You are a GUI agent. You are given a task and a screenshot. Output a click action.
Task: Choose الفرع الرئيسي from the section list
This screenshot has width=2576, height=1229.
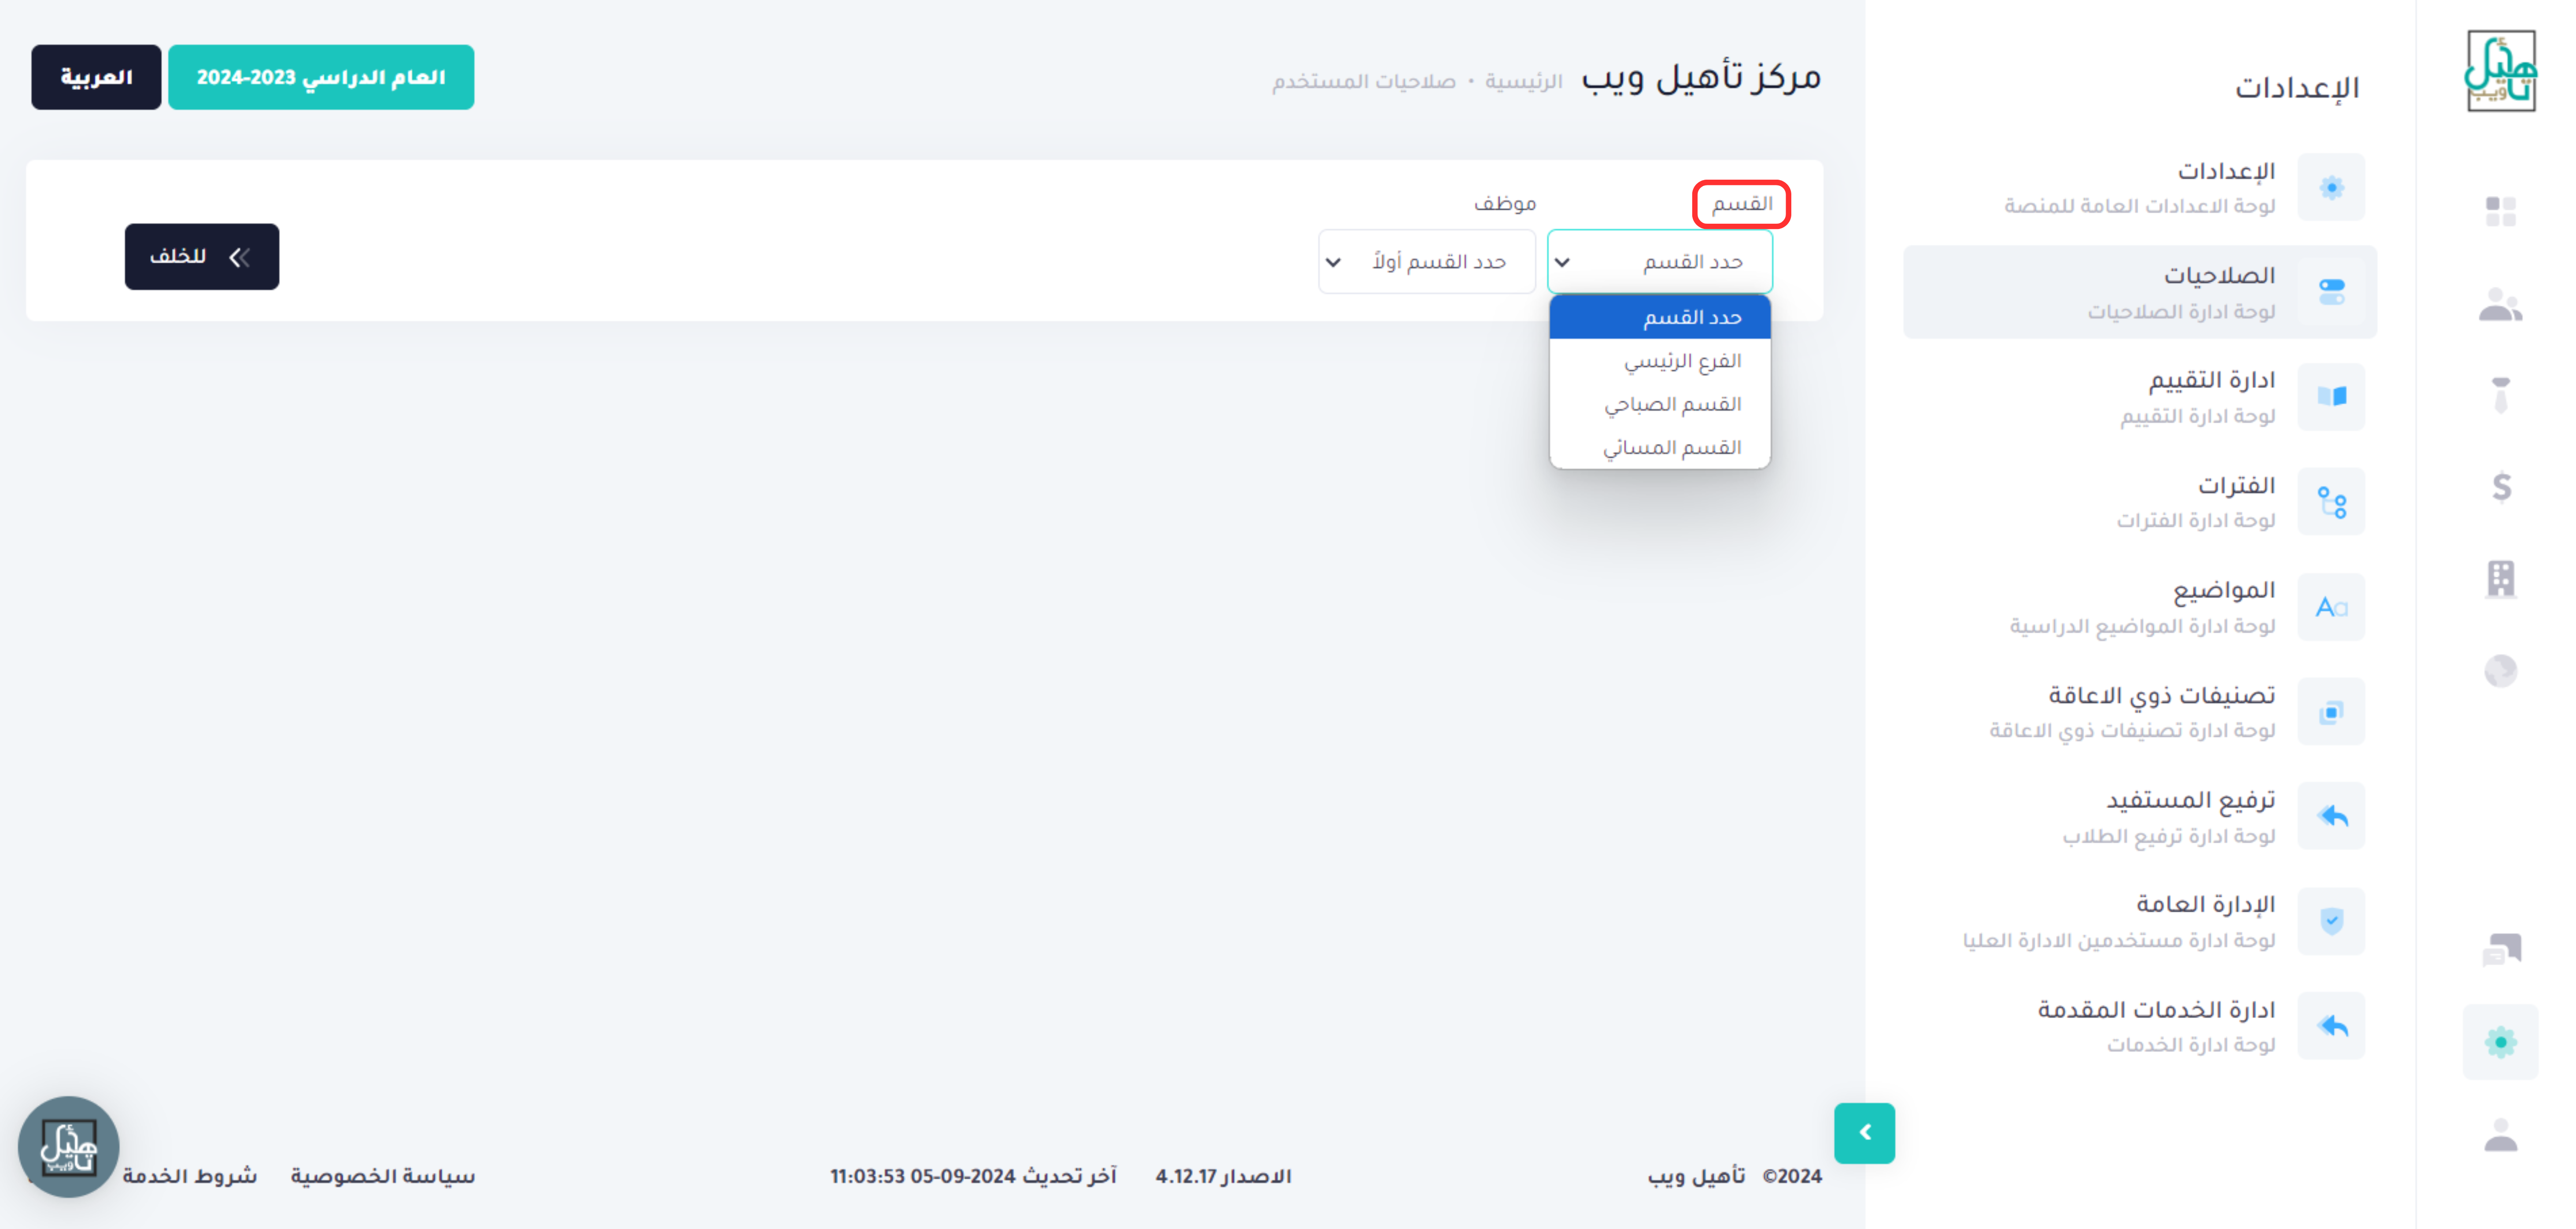pos(1660,361)
